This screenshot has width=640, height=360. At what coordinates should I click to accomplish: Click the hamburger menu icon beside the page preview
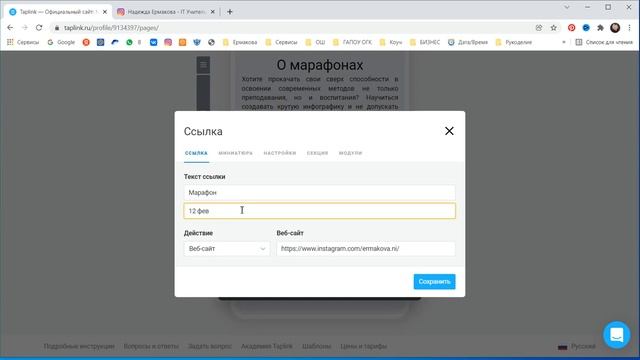[x=203, y=65]
